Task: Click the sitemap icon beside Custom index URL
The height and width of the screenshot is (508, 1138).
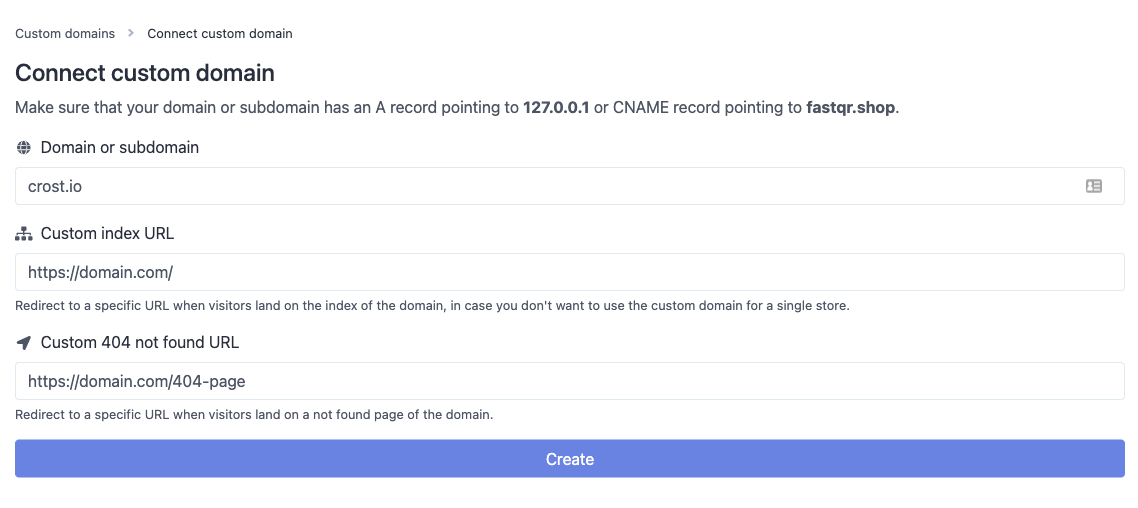Action: point(24,234)
